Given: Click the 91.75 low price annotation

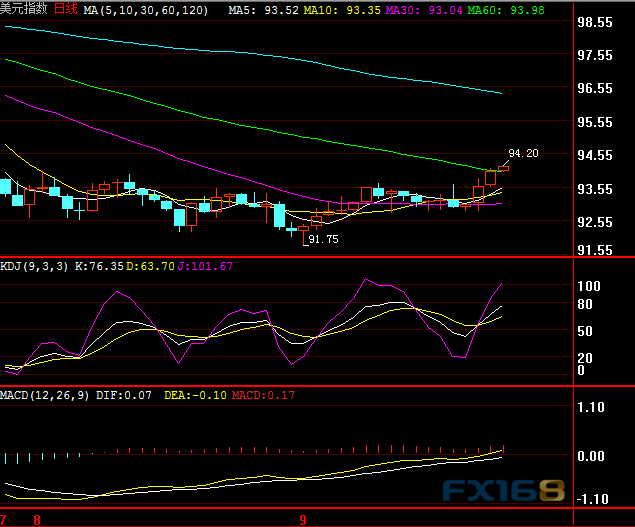Looking at the screenshot, I should pos(323,239).
